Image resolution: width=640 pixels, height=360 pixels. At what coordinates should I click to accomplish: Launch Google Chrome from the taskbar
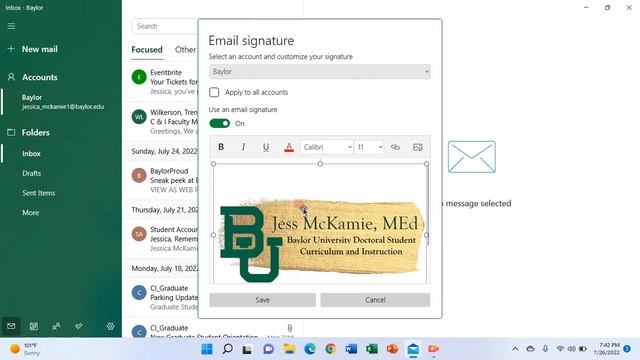coord(331,349)
